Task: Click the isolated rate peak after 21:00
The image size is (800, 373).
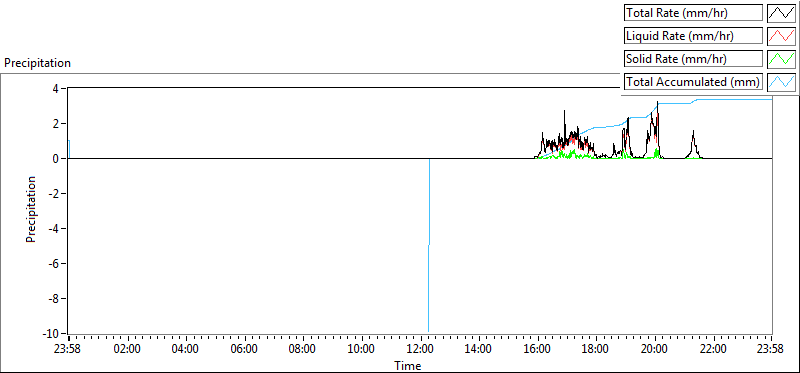Action: click(693, 145)
